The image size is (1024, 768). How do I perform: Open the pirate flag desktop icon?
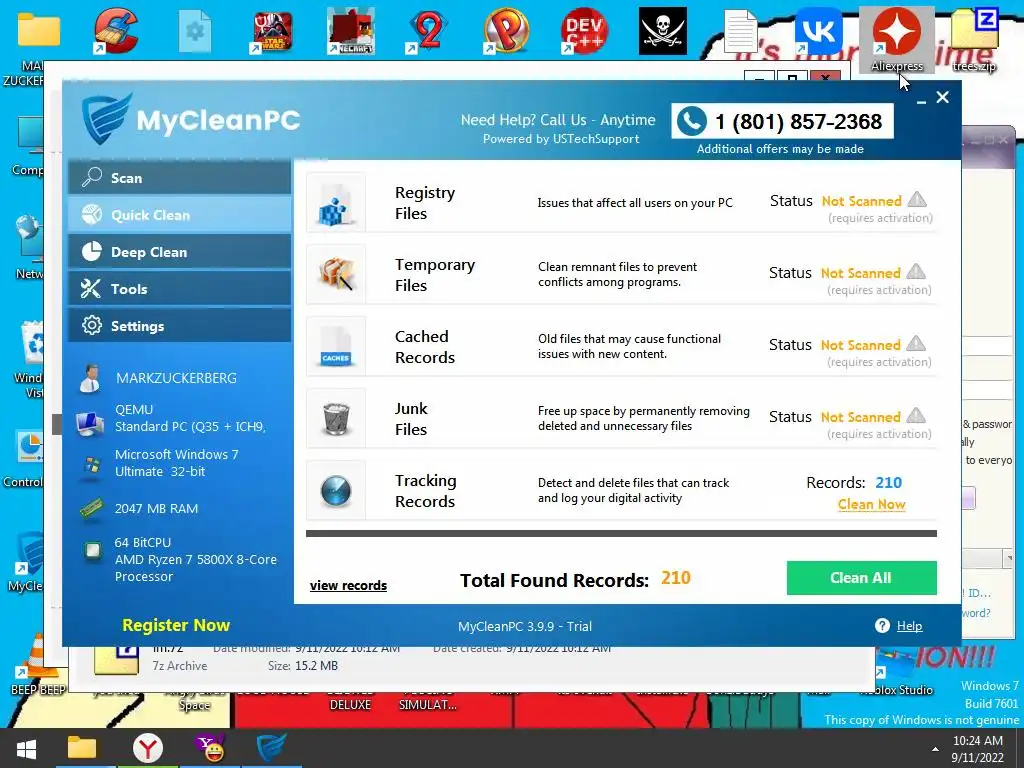pos(662,31)
